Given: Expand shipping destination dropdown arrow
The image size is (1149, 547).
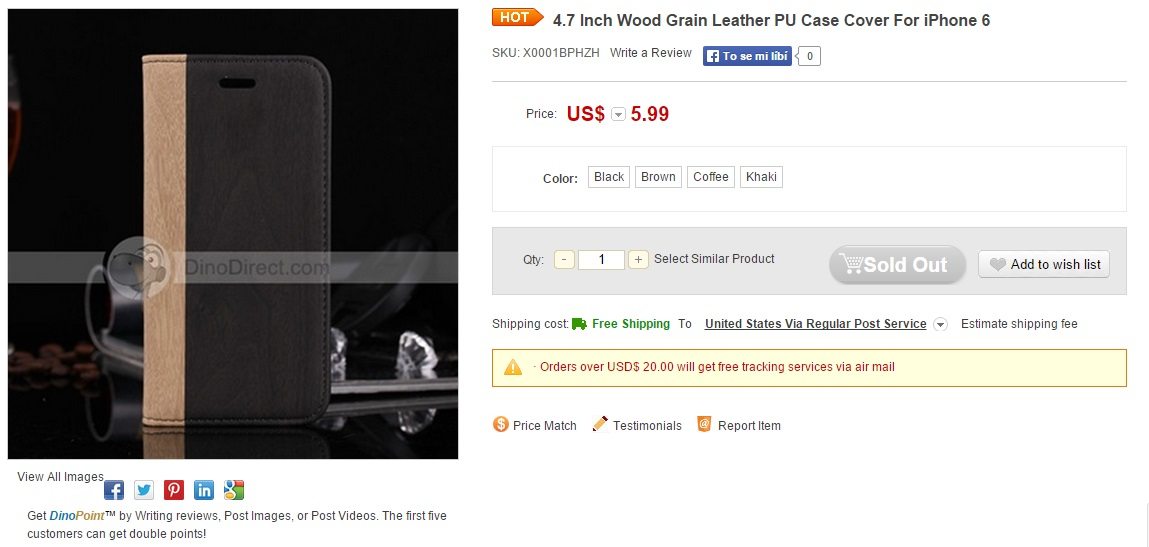Looking at the screenshot, I should pos(941,324).
